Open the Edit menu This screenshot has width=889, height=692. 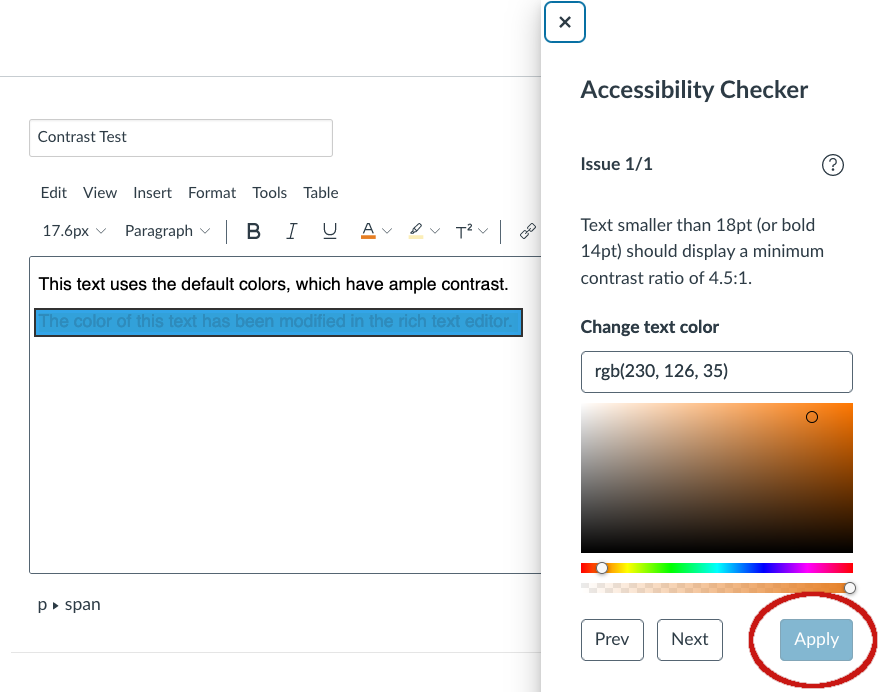coord(54,193)
